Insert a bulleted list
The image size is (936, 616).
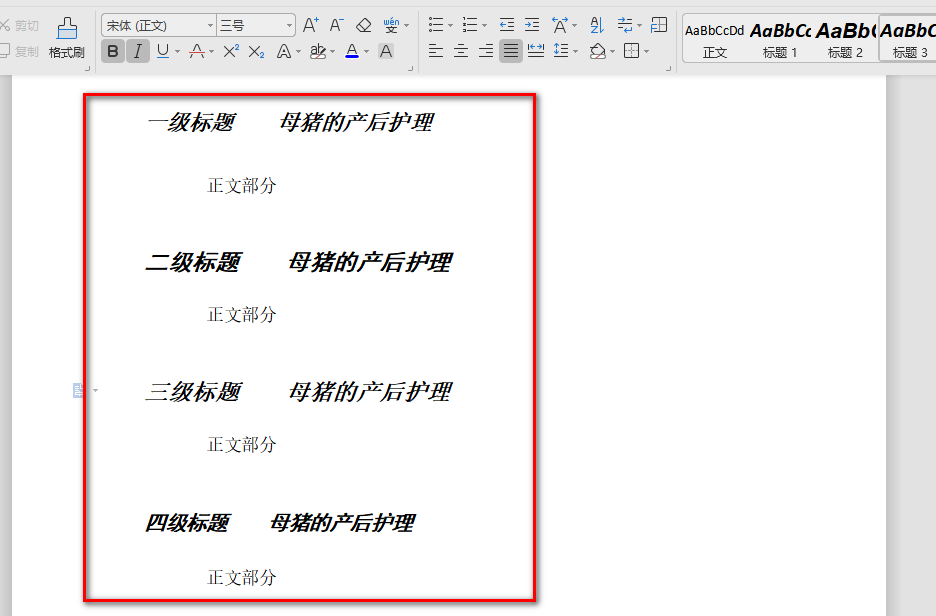[x=436, y=25]
